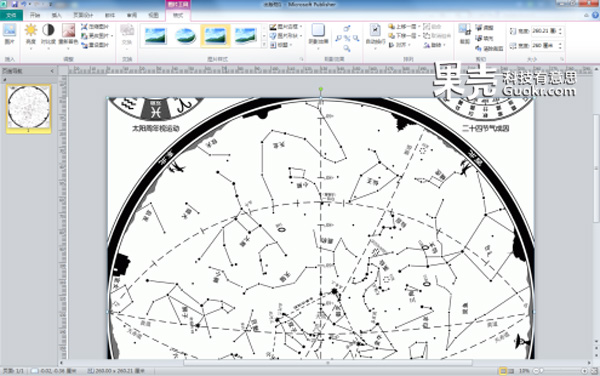This screenshot has width=600, height=376.
Task: Open the Size group dialog launcher
Action: 562,59
